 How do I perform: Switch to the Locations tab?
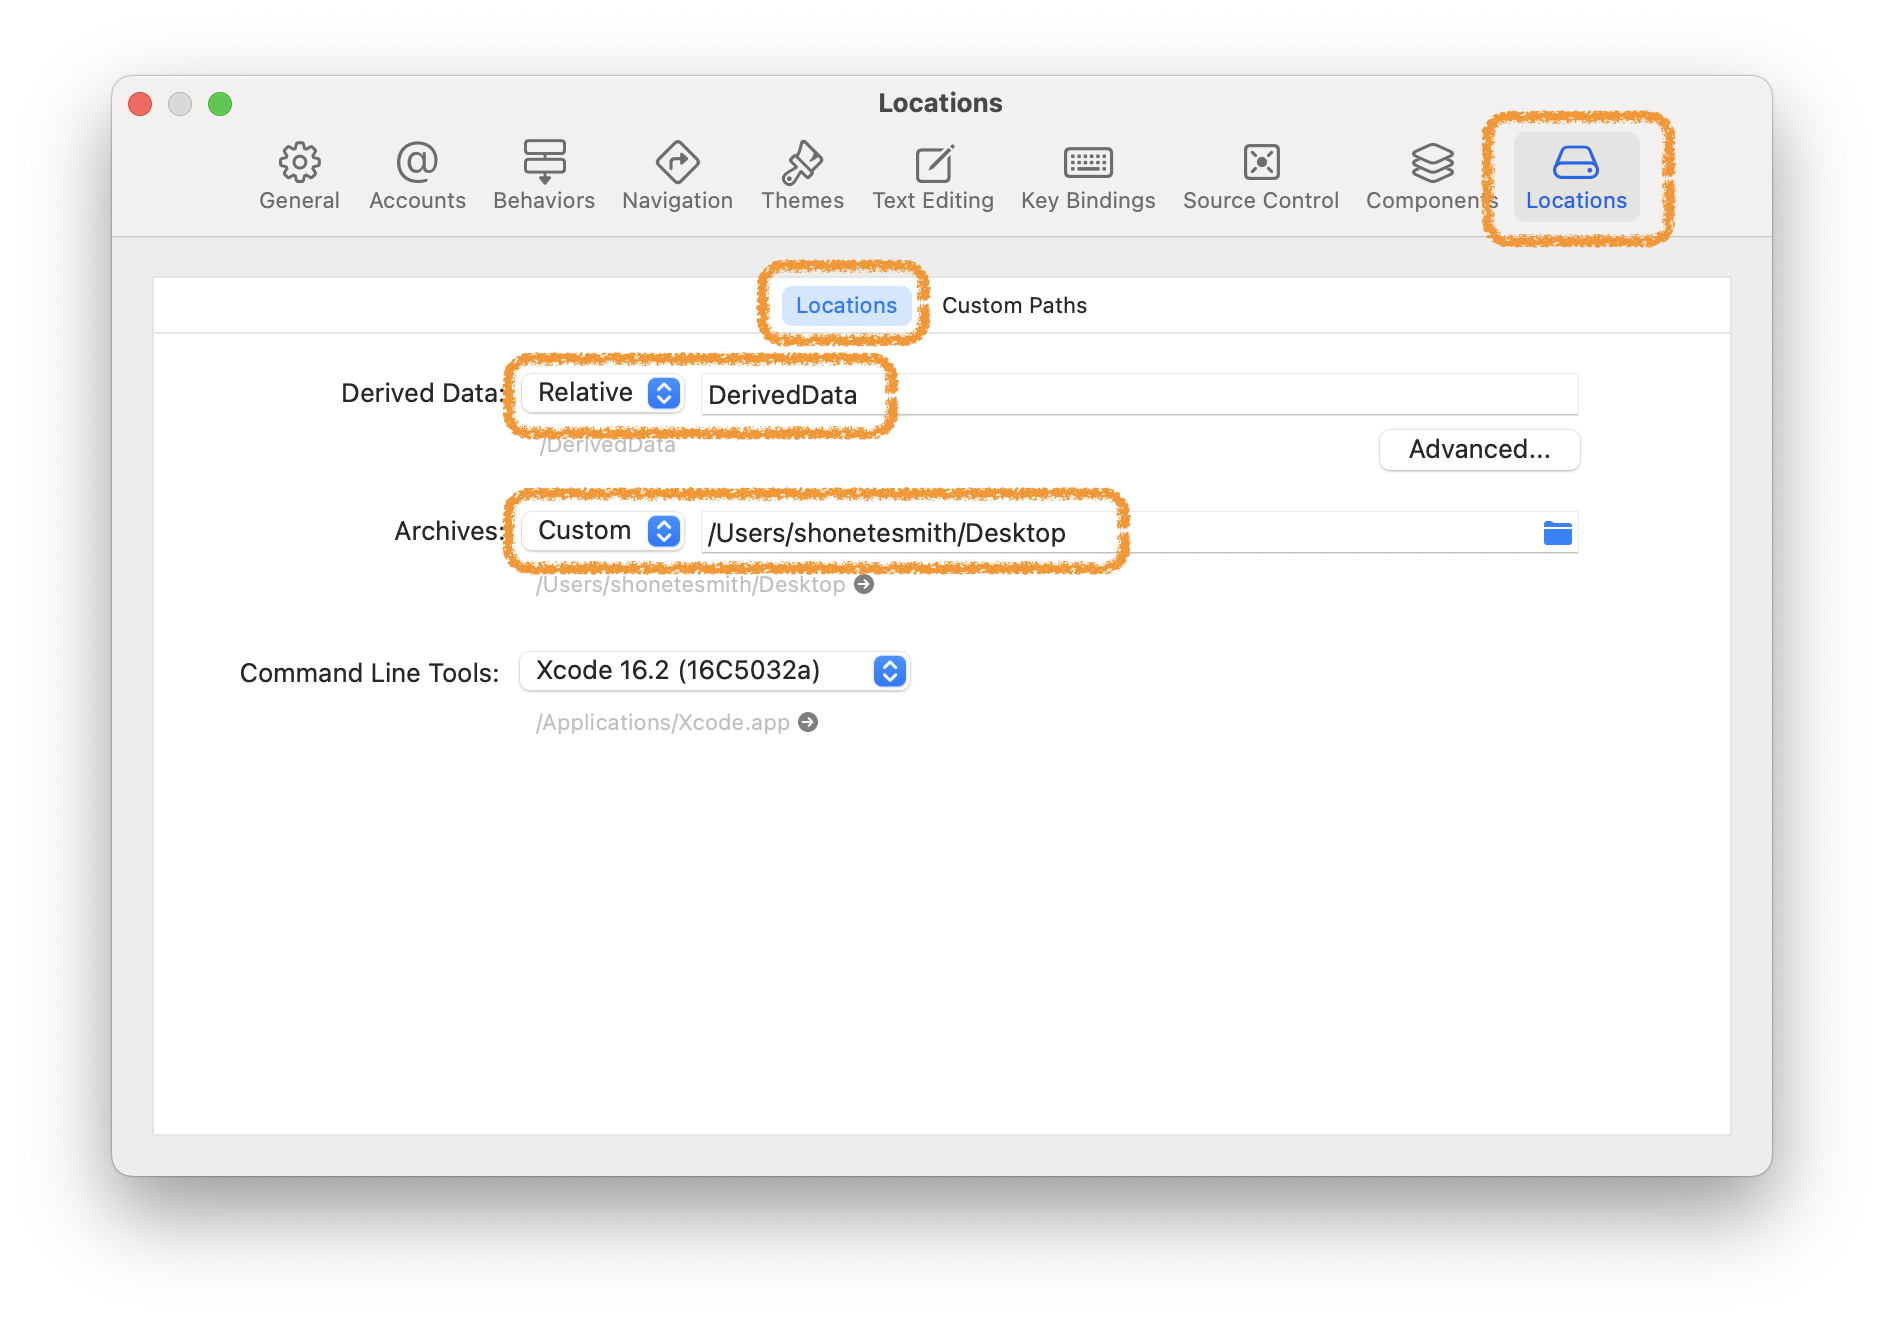tap(845, 305)
